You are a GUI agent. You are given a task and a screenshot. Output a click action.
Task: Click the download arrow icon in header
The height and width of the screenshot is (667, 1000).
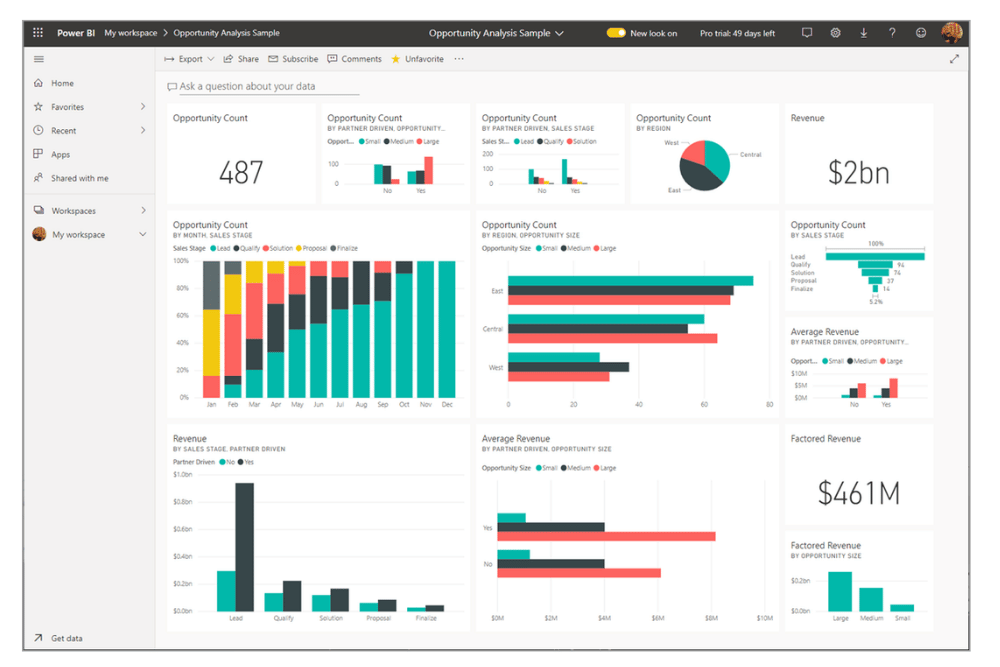tap(864, 33)
